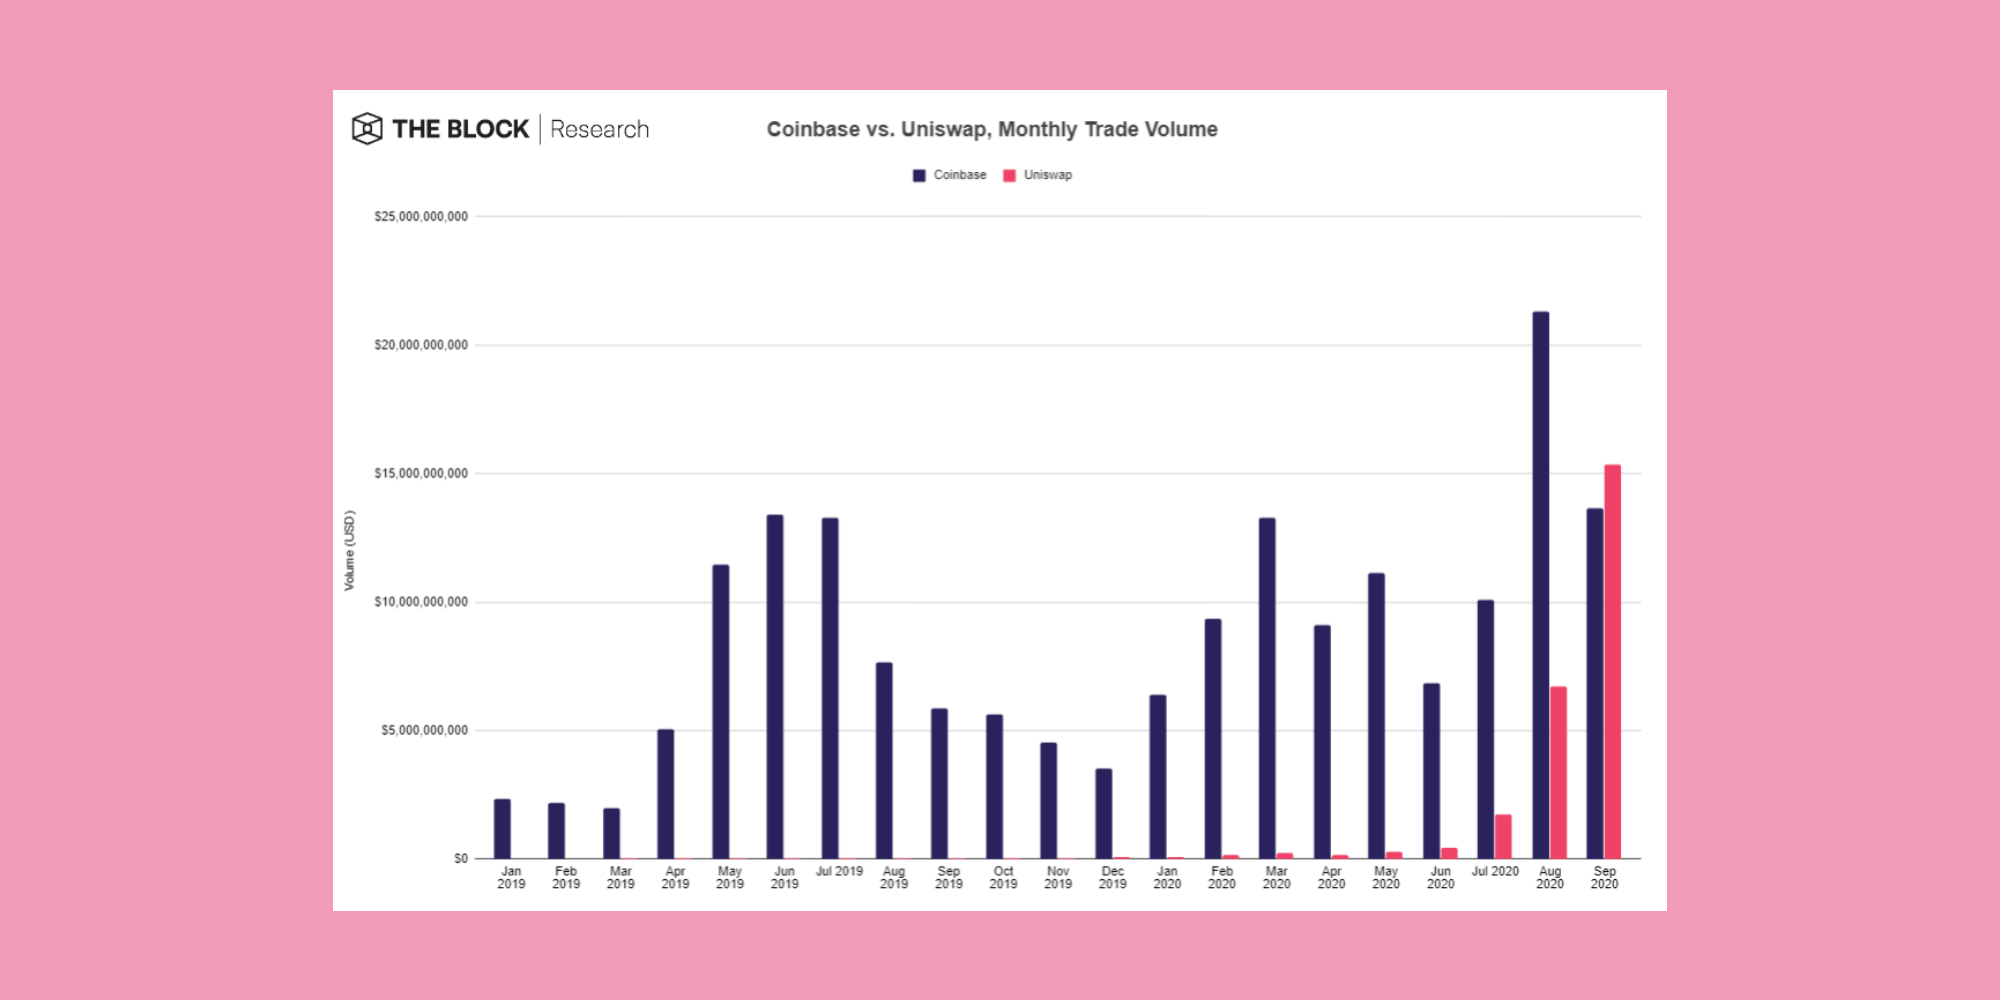Viewport: 2000px width, 1000px height.
Task: Click the Apr 2020 Coinbase bar
Action: pos(1322,742)
